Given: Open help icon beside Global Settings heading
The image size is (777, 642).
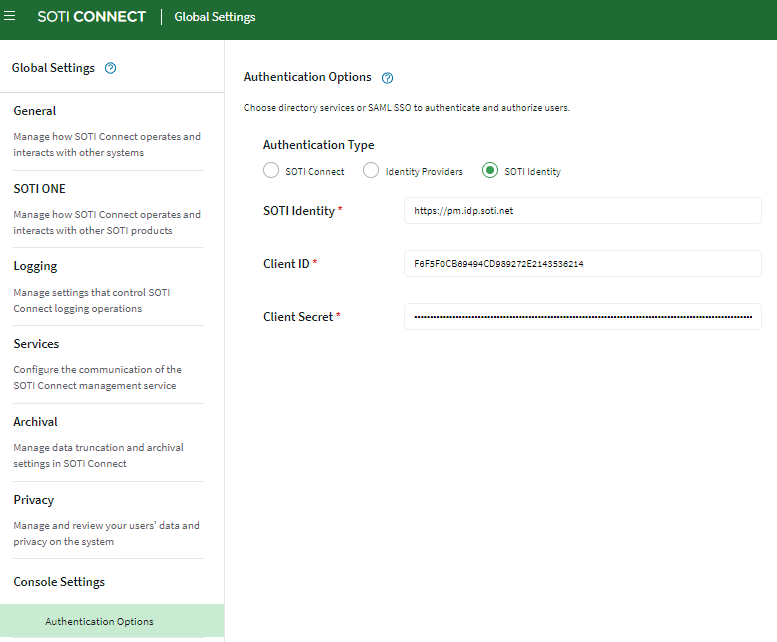Looking at the screenshot, I should pos(111,68).
